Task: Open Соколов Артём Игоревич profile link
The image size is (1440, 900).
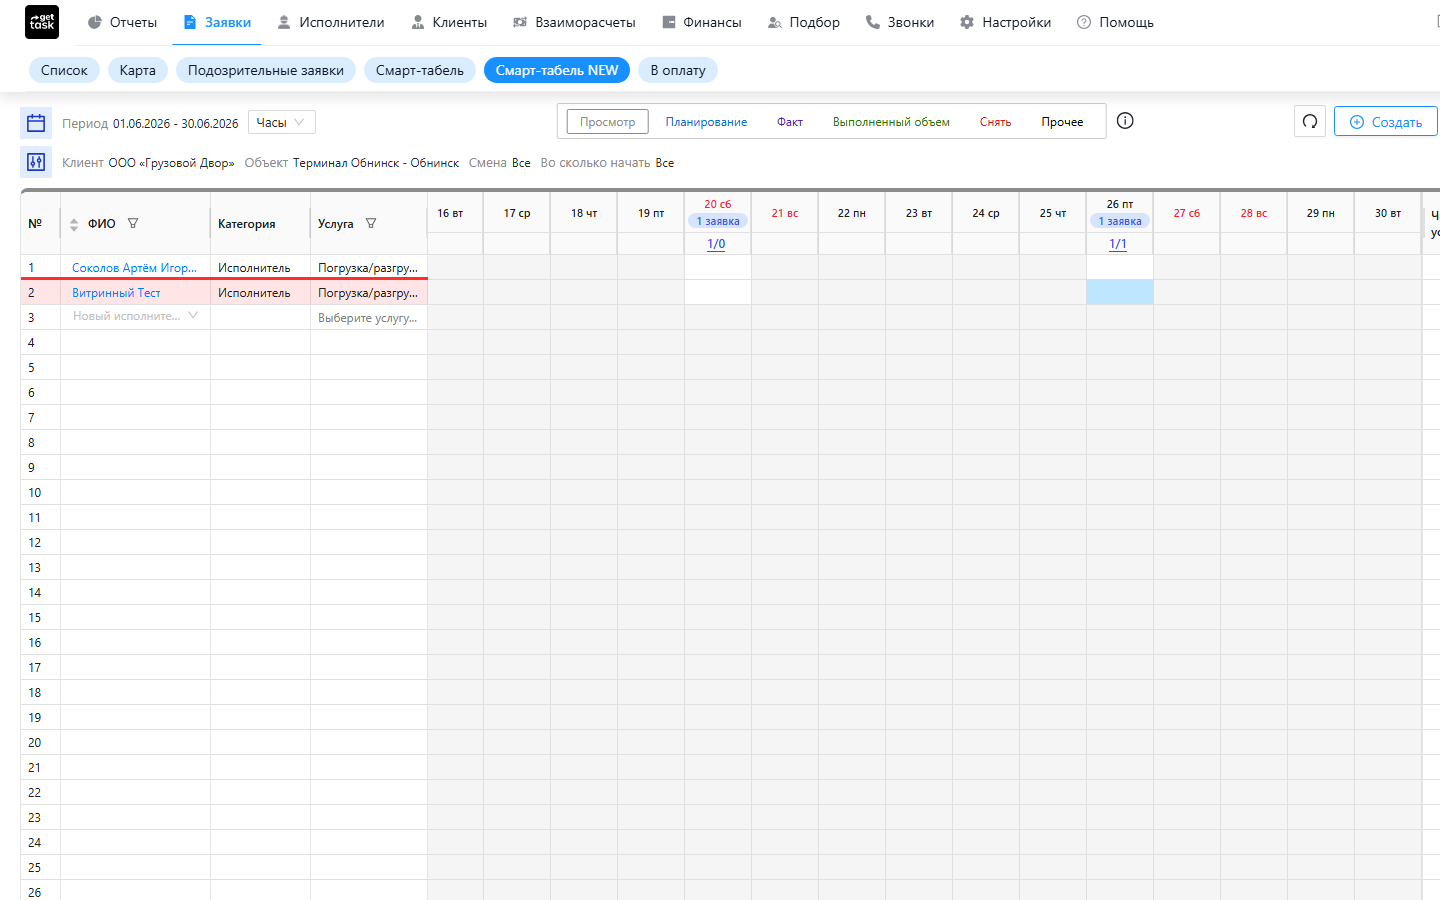Action: click(x=134, y=268)
